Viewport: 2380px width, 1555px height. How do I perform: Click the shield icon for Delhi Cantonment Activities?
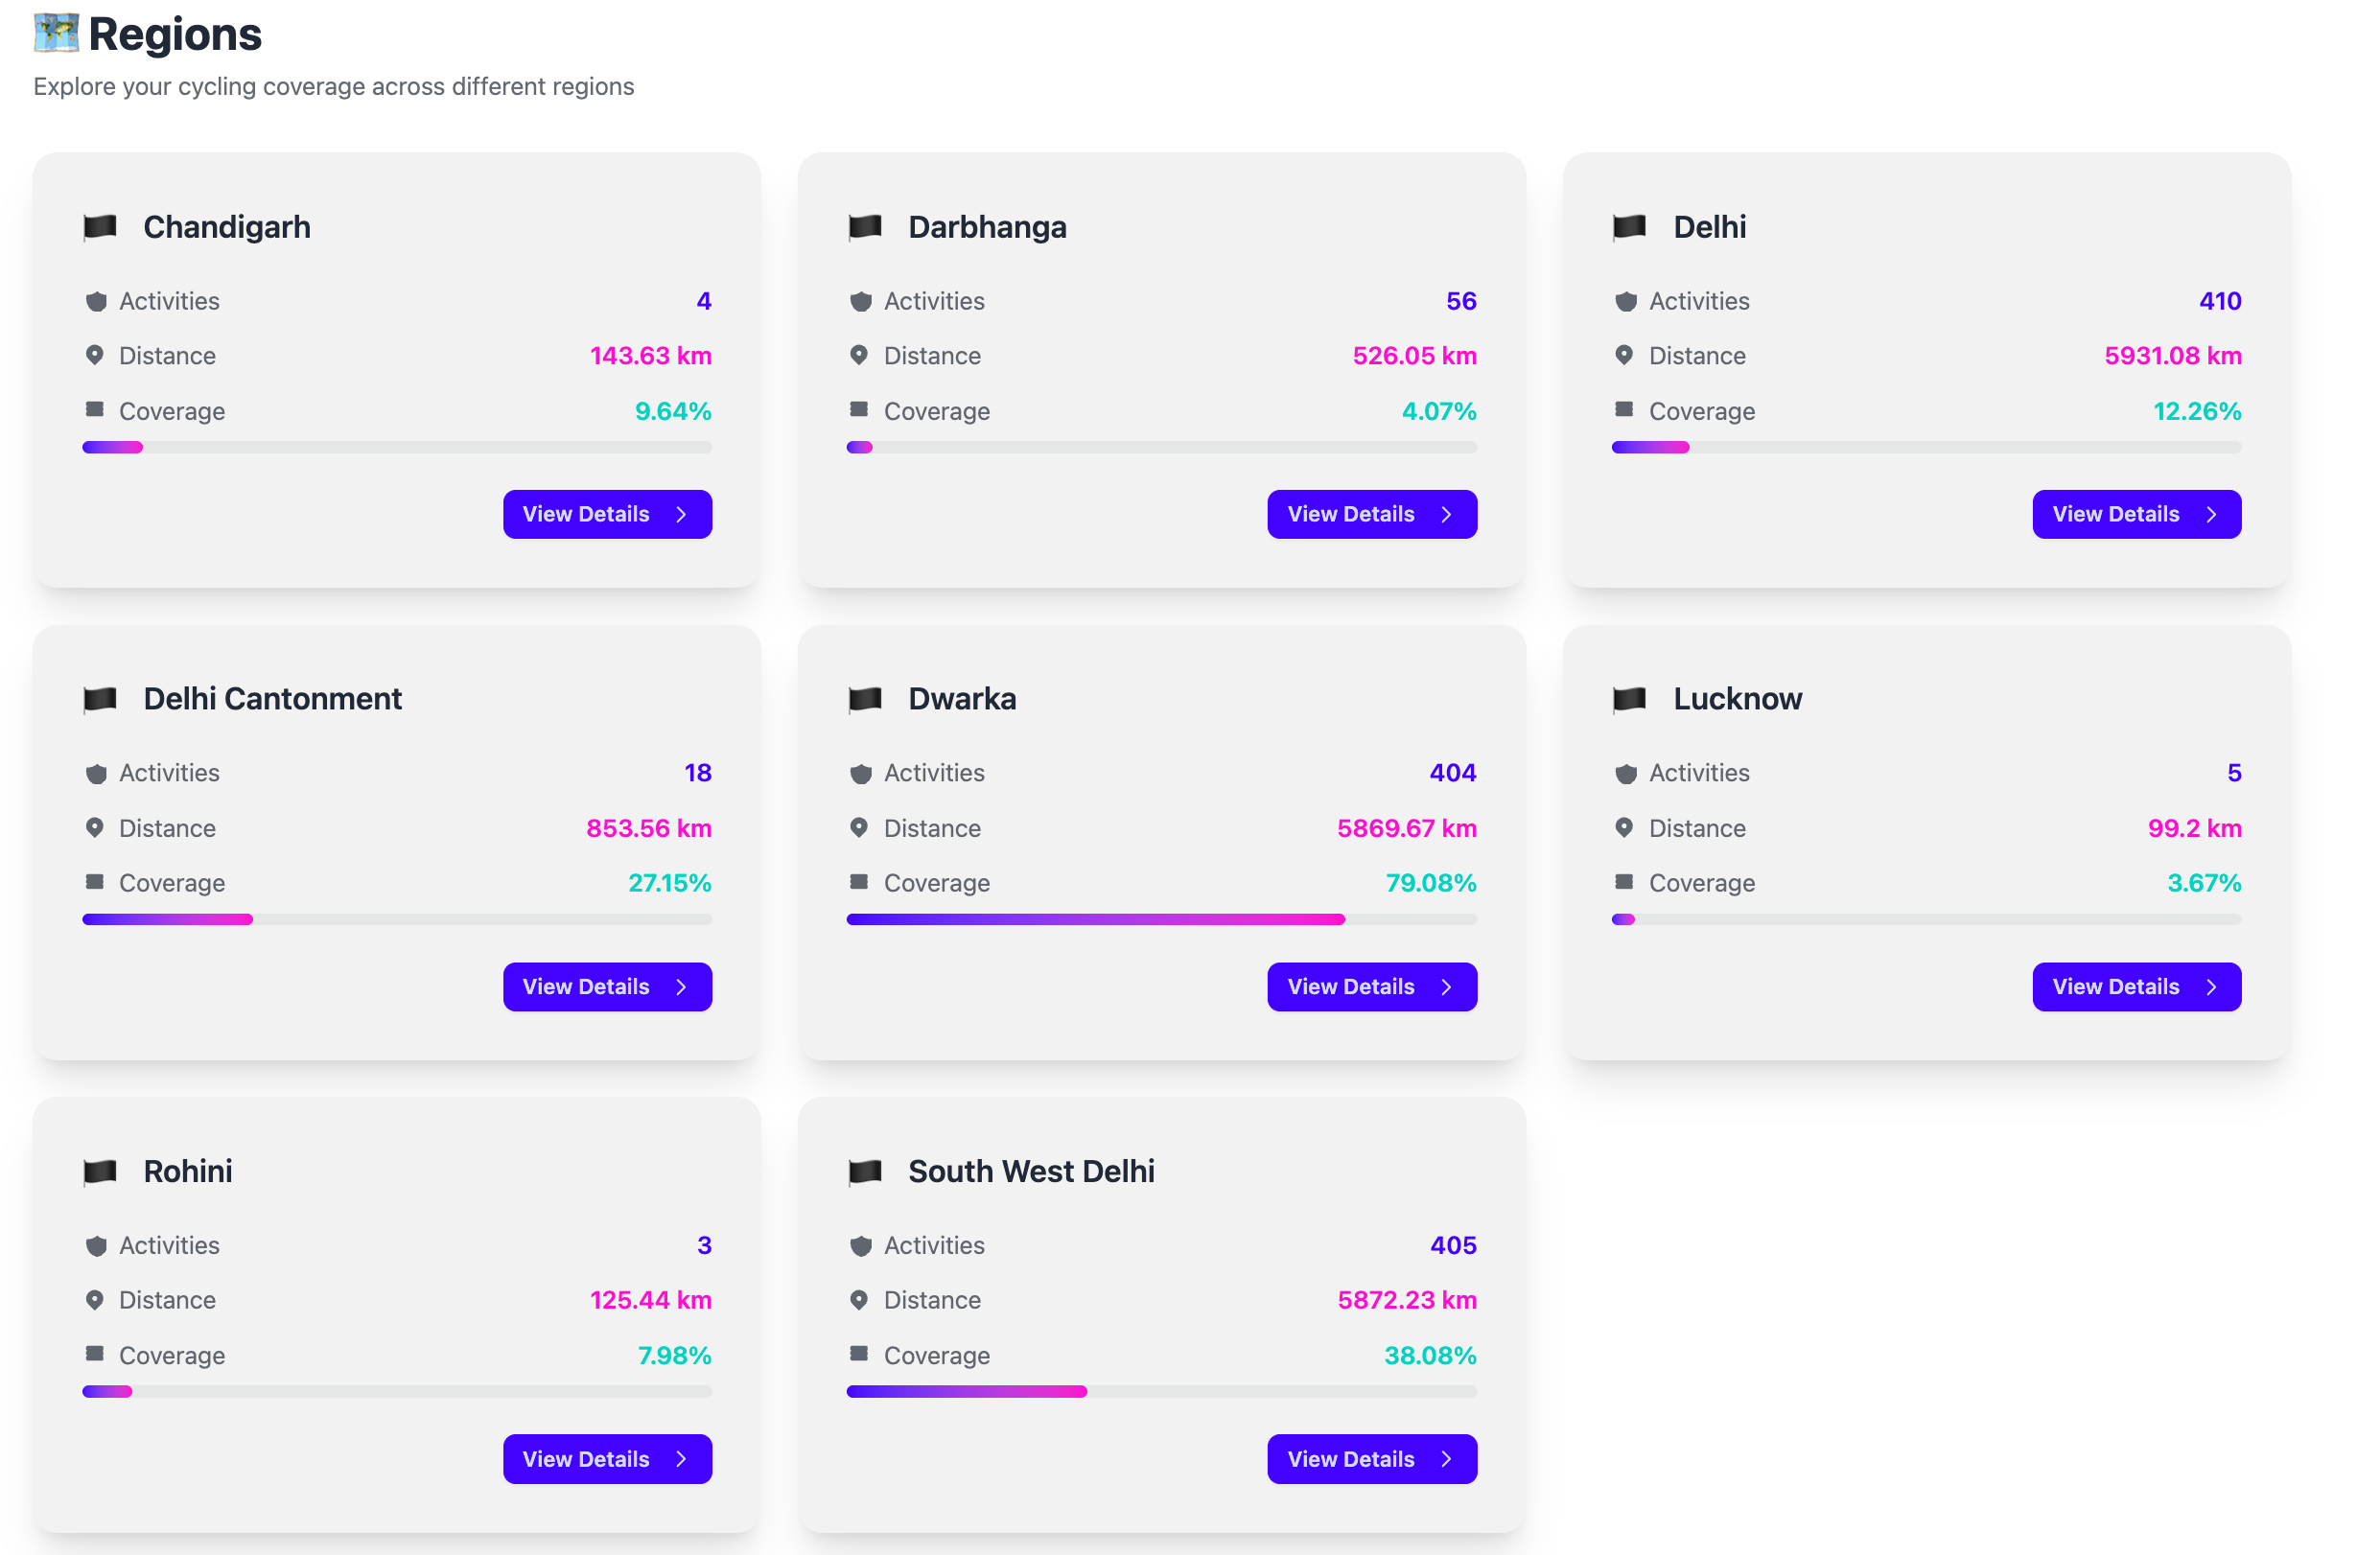tap(96, 773)
